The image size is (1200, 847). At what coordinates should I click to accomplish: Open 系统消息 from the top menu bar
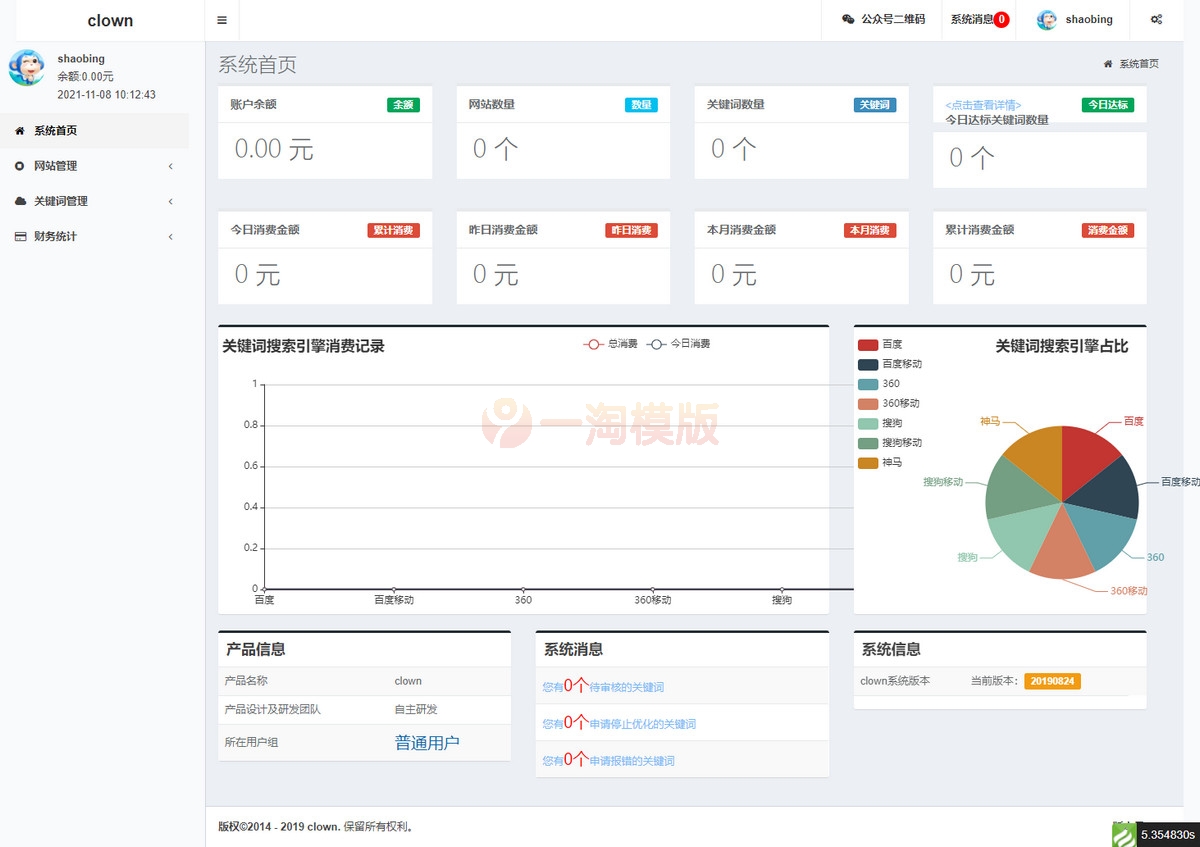972,19
